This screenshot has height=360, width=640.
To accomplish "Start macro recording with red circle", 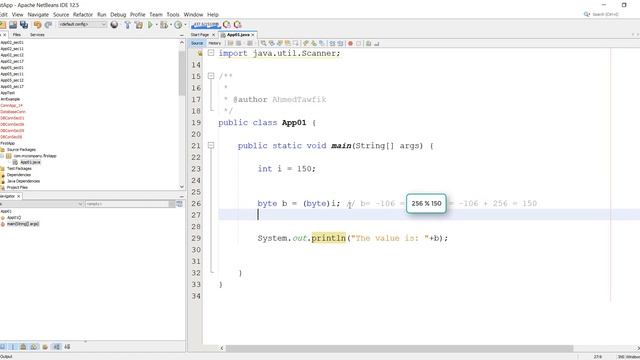I will tap(350, 43).
